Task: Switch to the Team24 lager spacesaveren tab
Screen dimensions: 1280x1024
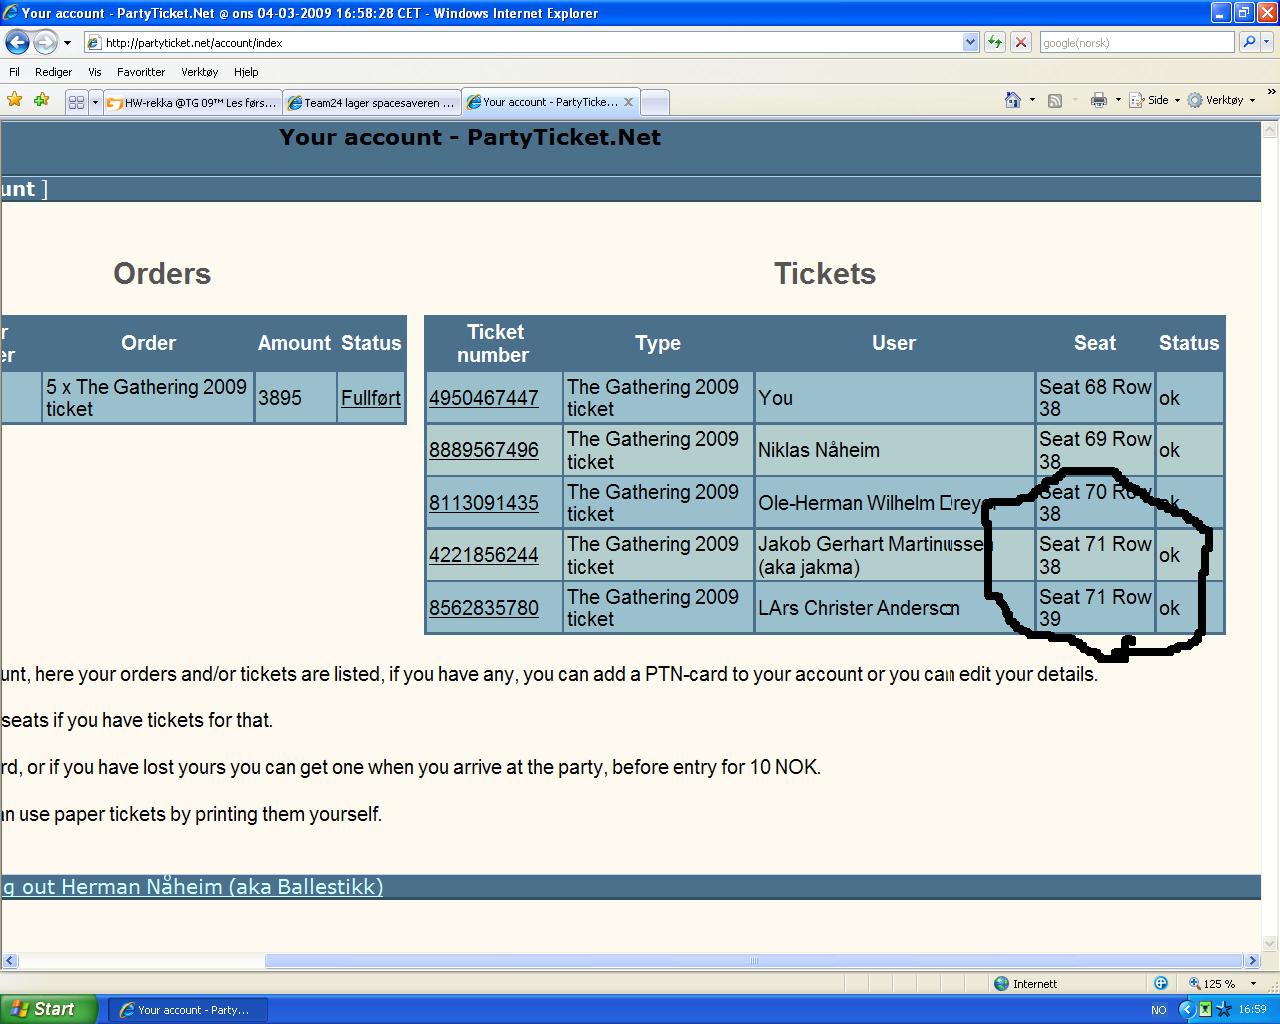Action: click(x=372, y=102)
